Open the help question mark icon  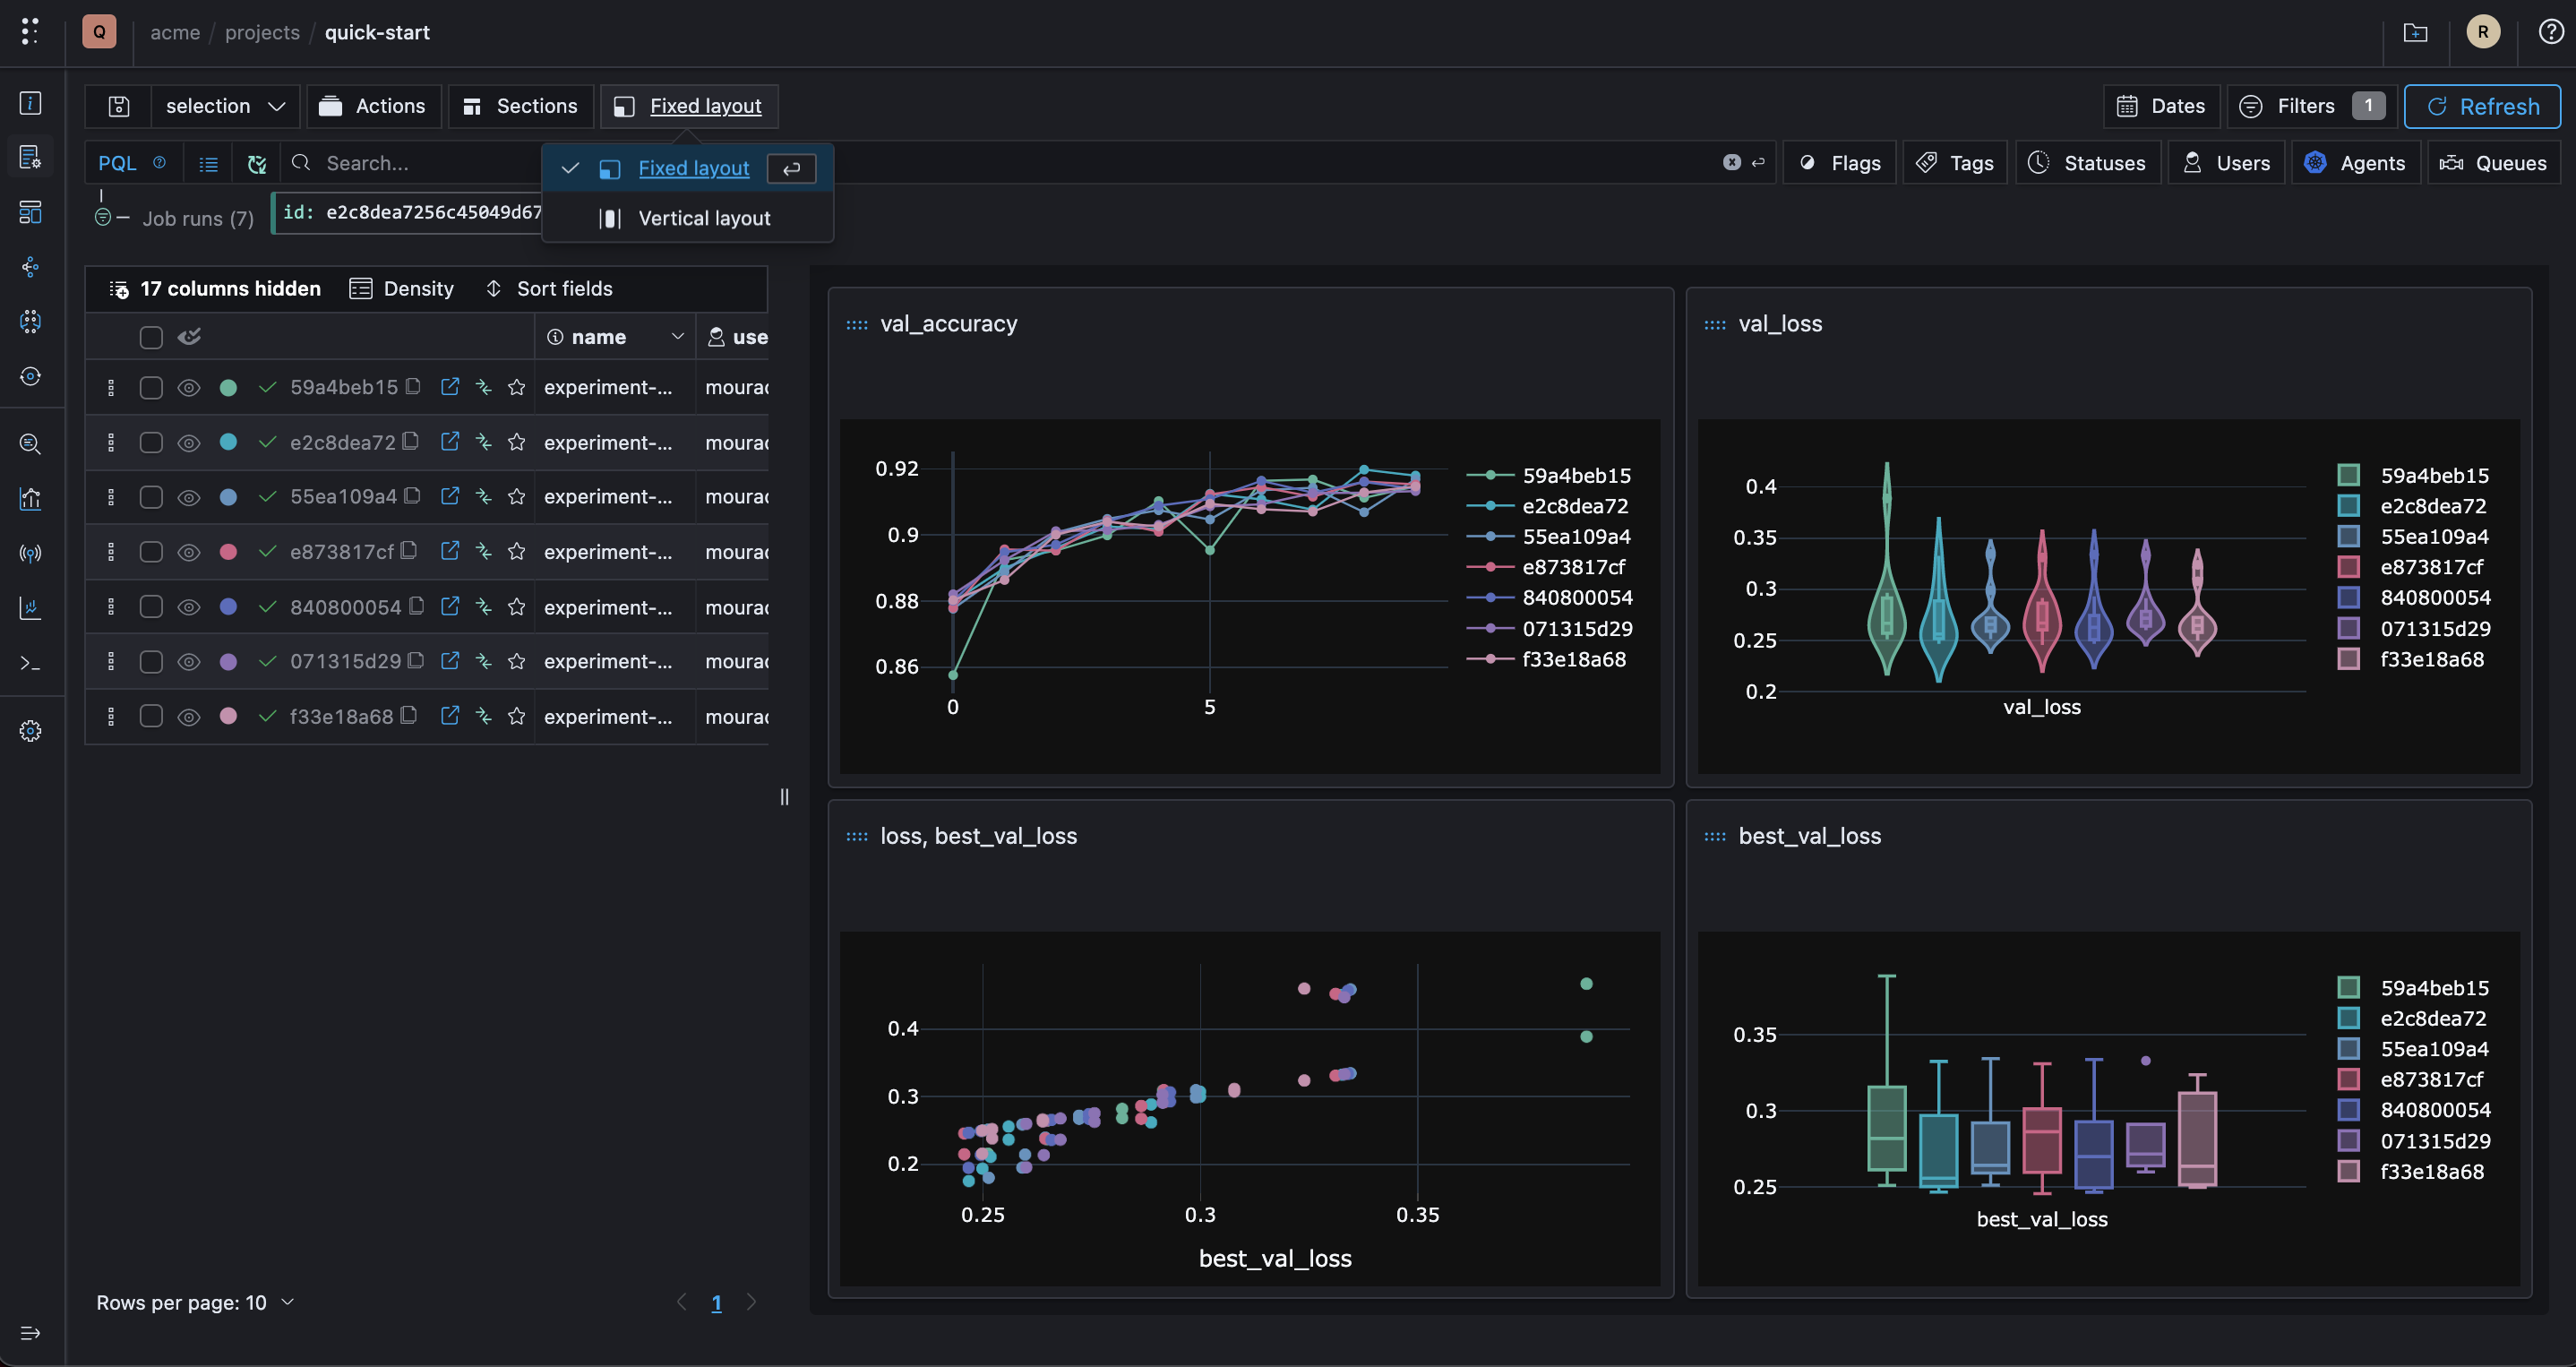coord(2550,32)
